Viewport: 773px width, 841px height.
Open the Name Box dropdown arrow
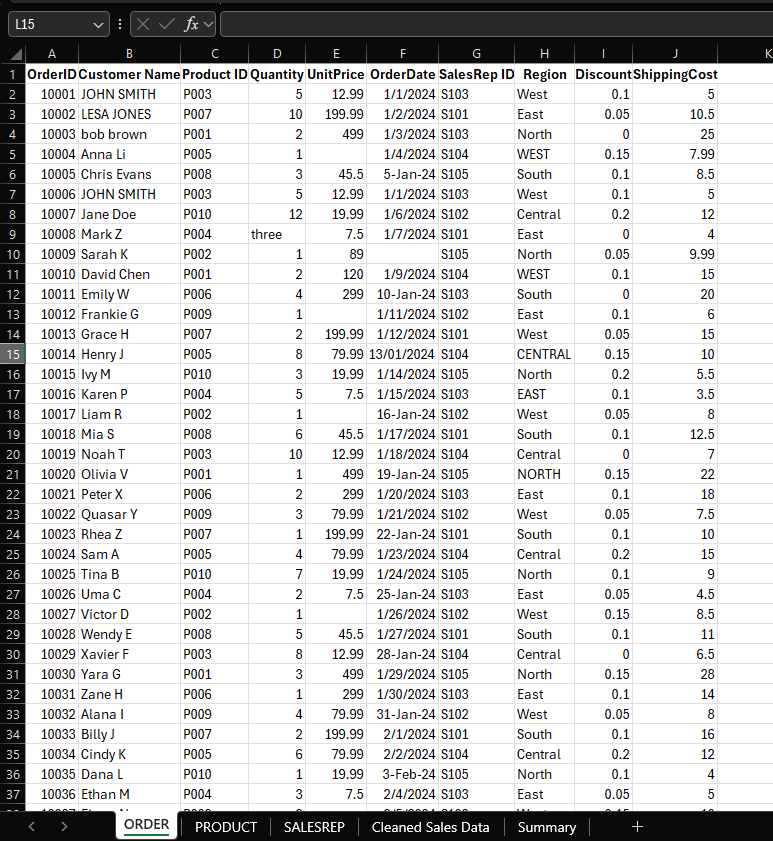(x=98, y=25)
